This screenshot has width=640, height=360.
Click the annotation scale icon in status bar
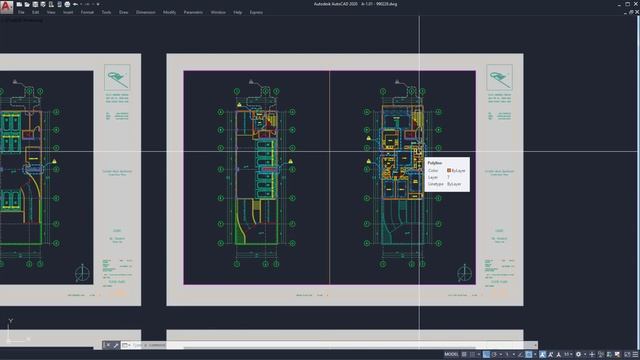point(559,355)
